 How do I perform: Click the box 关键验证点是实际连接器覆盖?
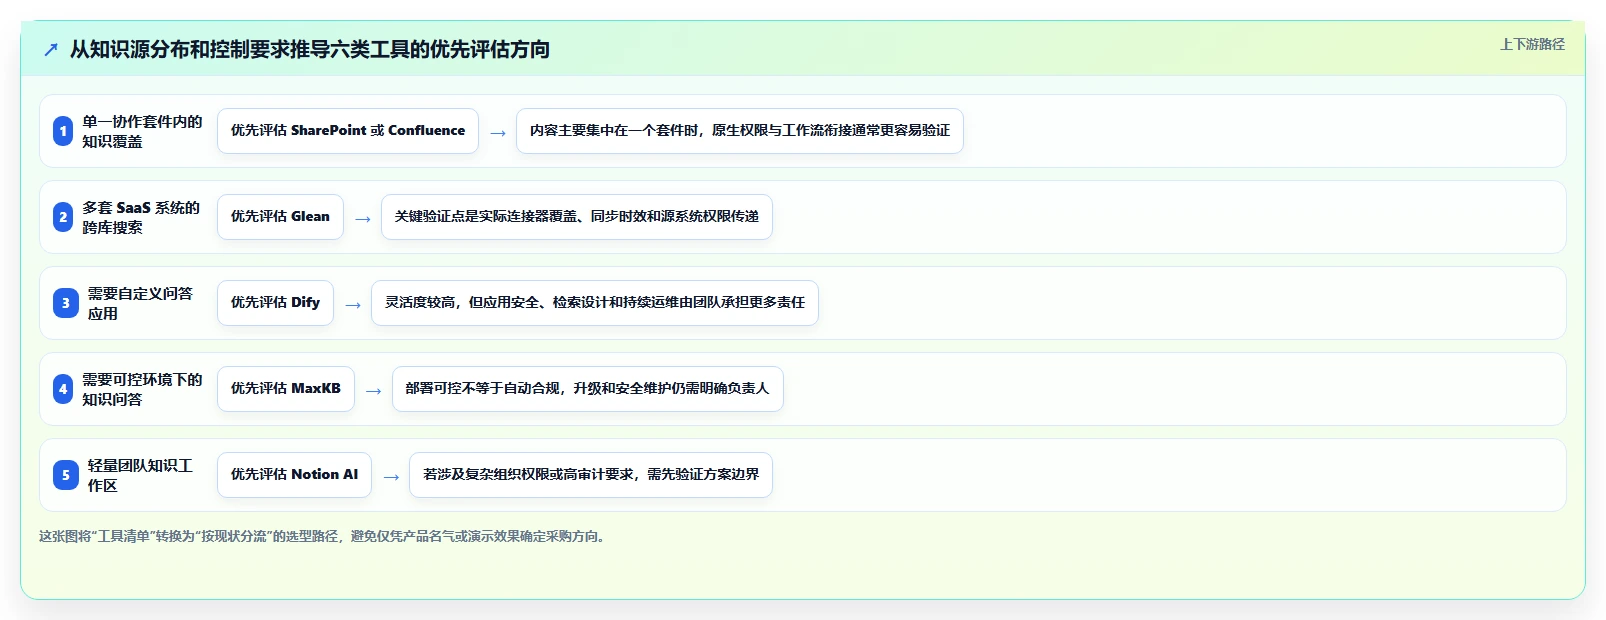tap(577, 217)
